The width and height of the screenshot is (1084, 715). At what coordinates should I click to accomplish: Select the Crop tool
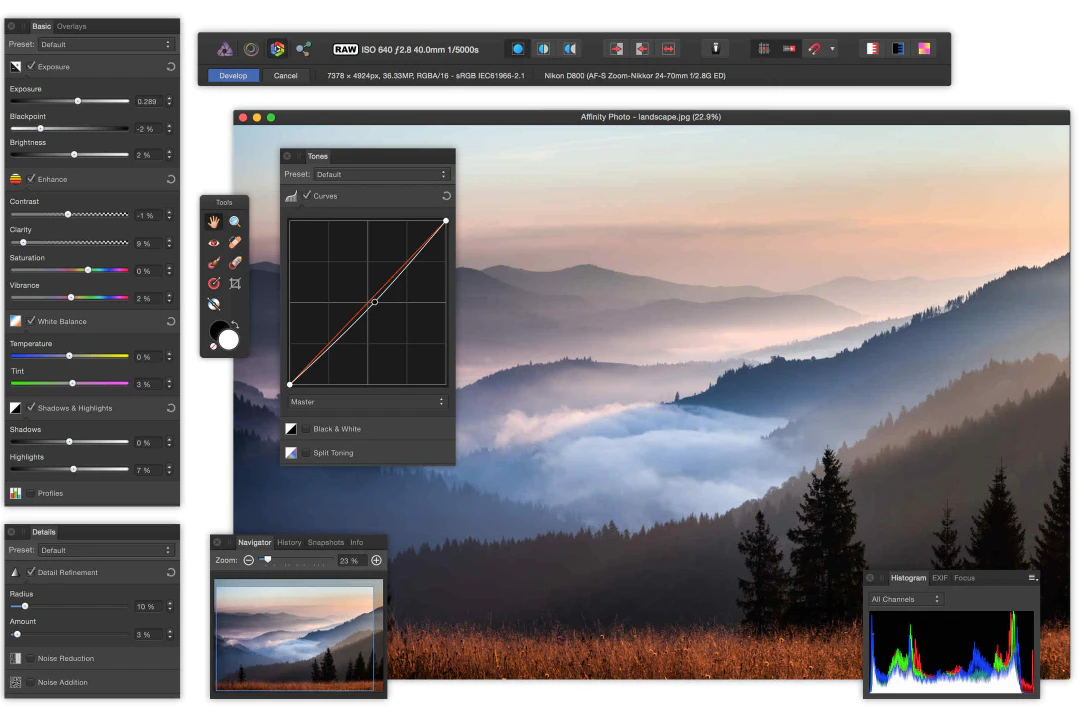click(235, 283)
